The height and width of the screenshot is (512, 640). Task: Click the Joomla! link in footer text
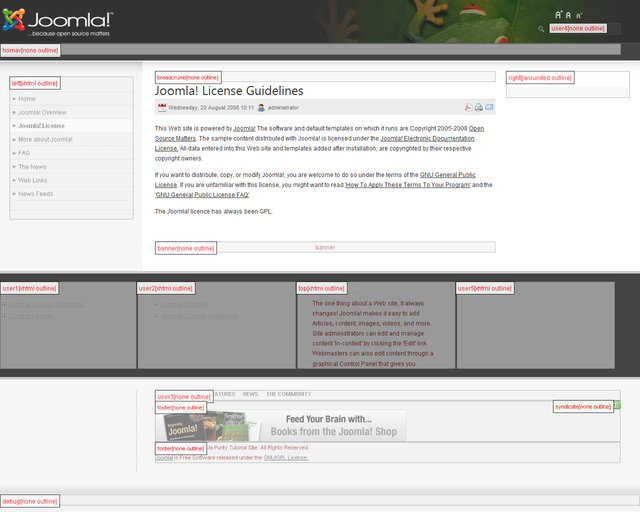164,458
